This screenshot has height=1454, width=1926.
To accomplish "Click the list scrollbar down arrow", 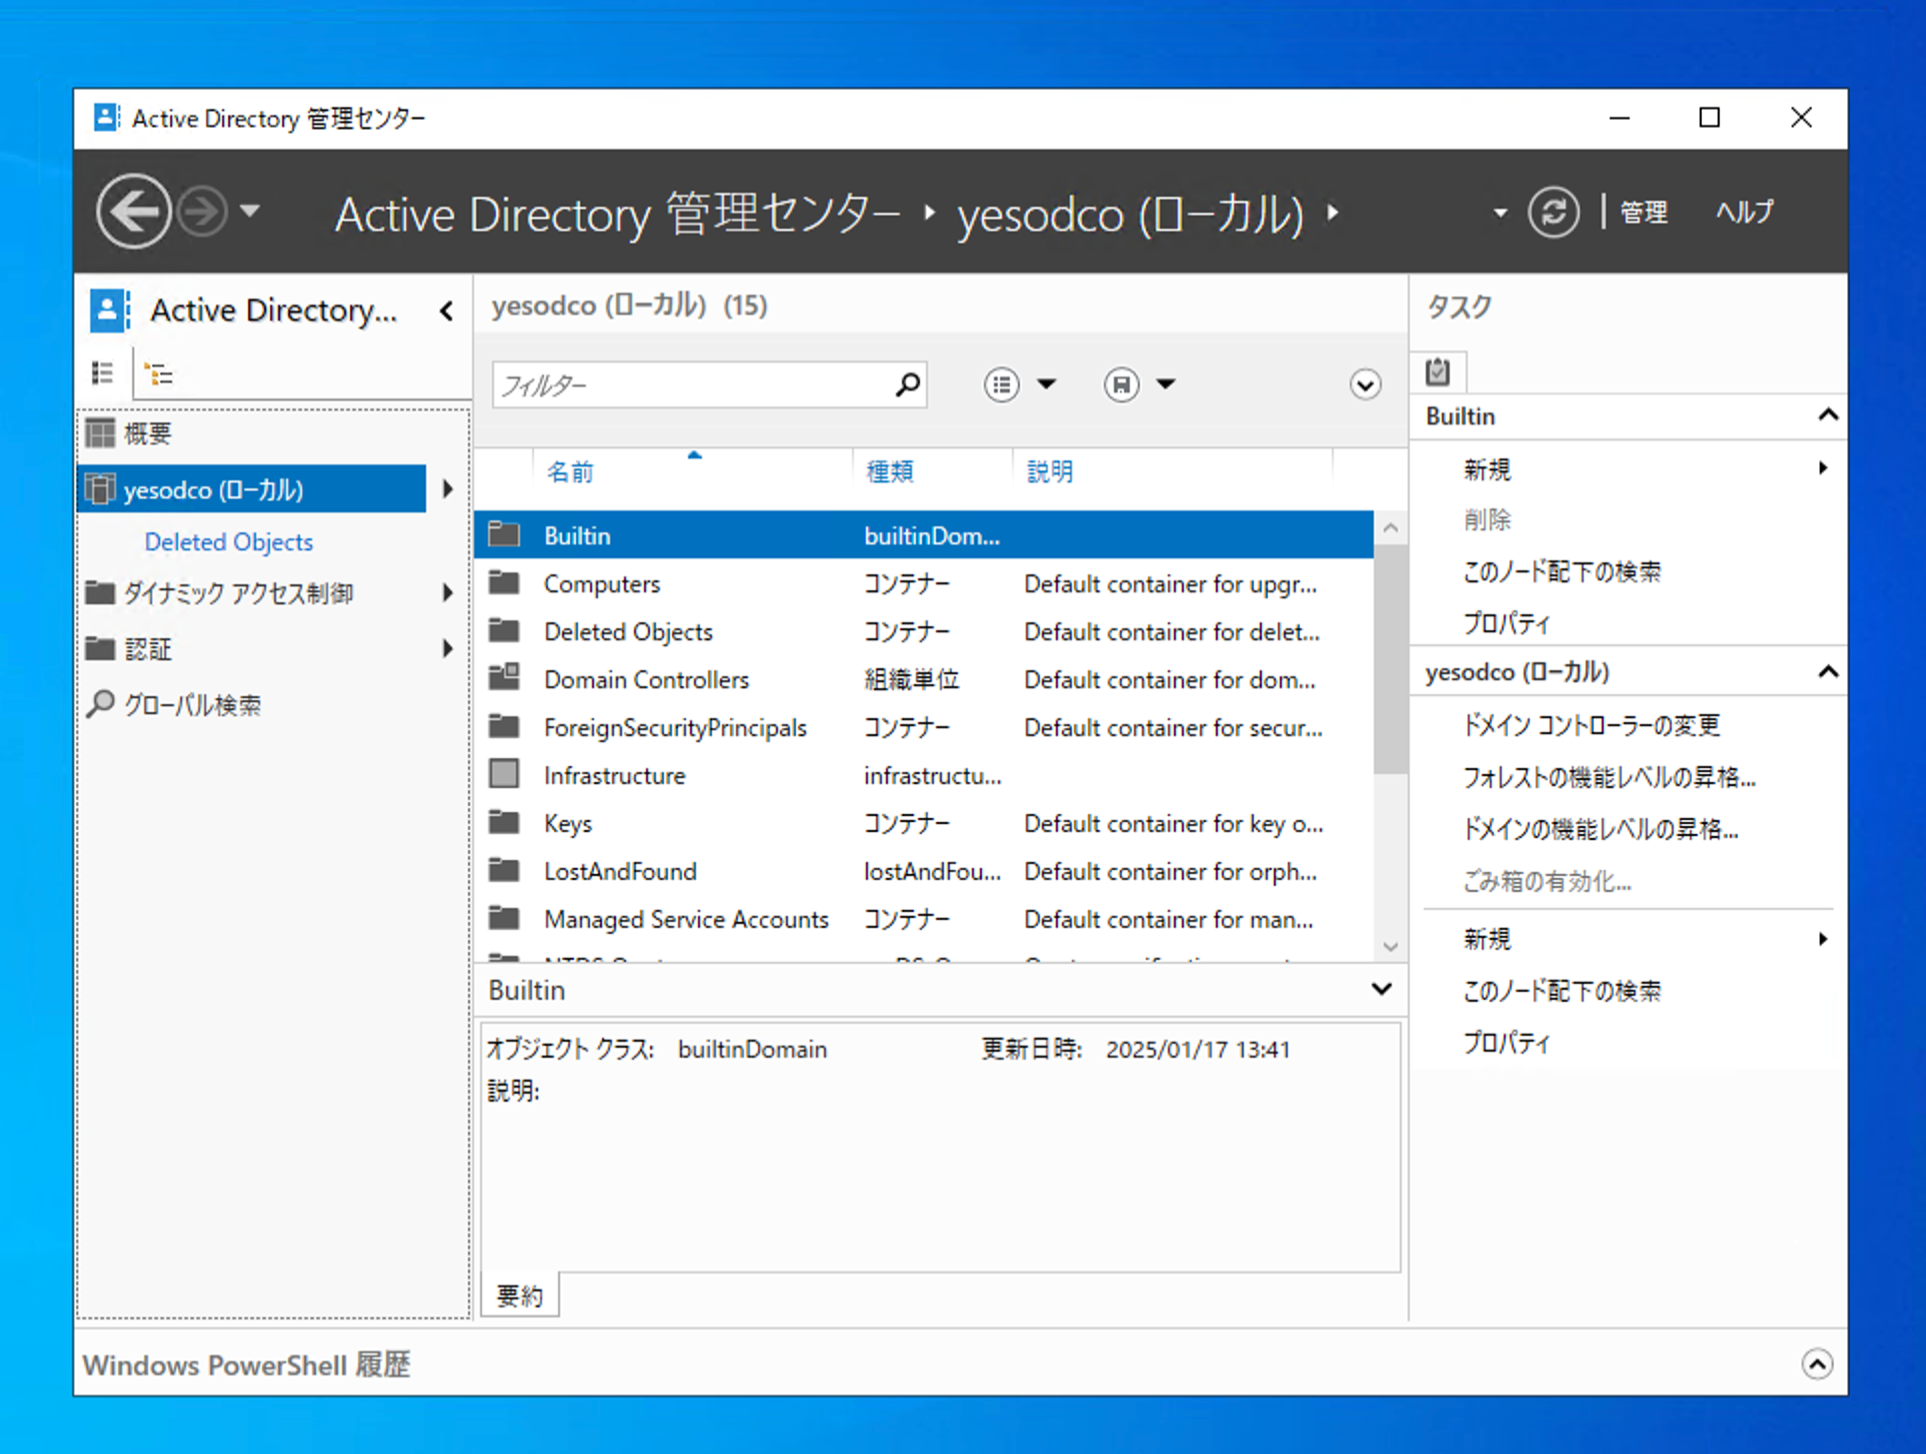I will [x=1390, y=945].
